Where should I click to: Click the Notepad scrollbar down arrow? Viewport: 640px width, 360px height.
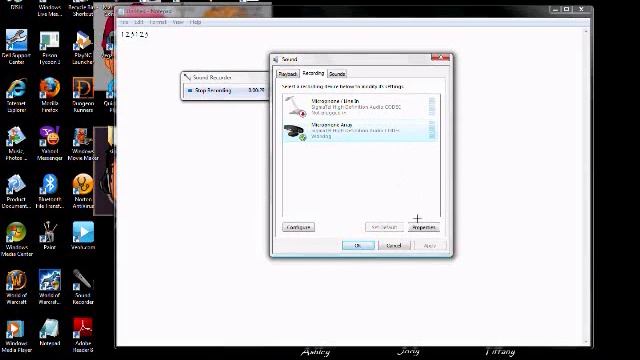click(586, 342)
